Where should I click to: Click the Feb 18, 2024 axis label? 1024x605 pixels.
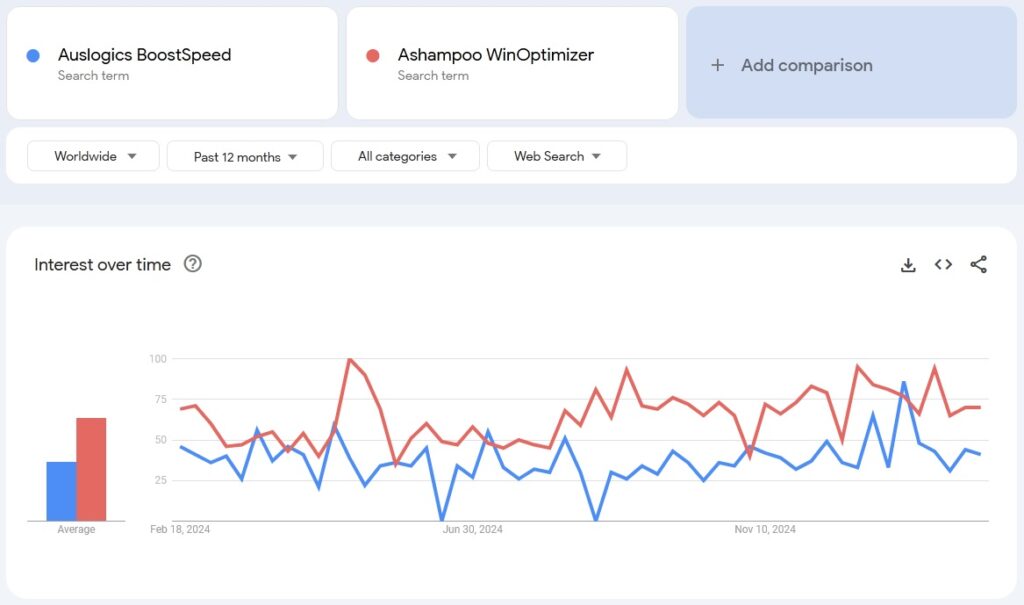[181, 529]
